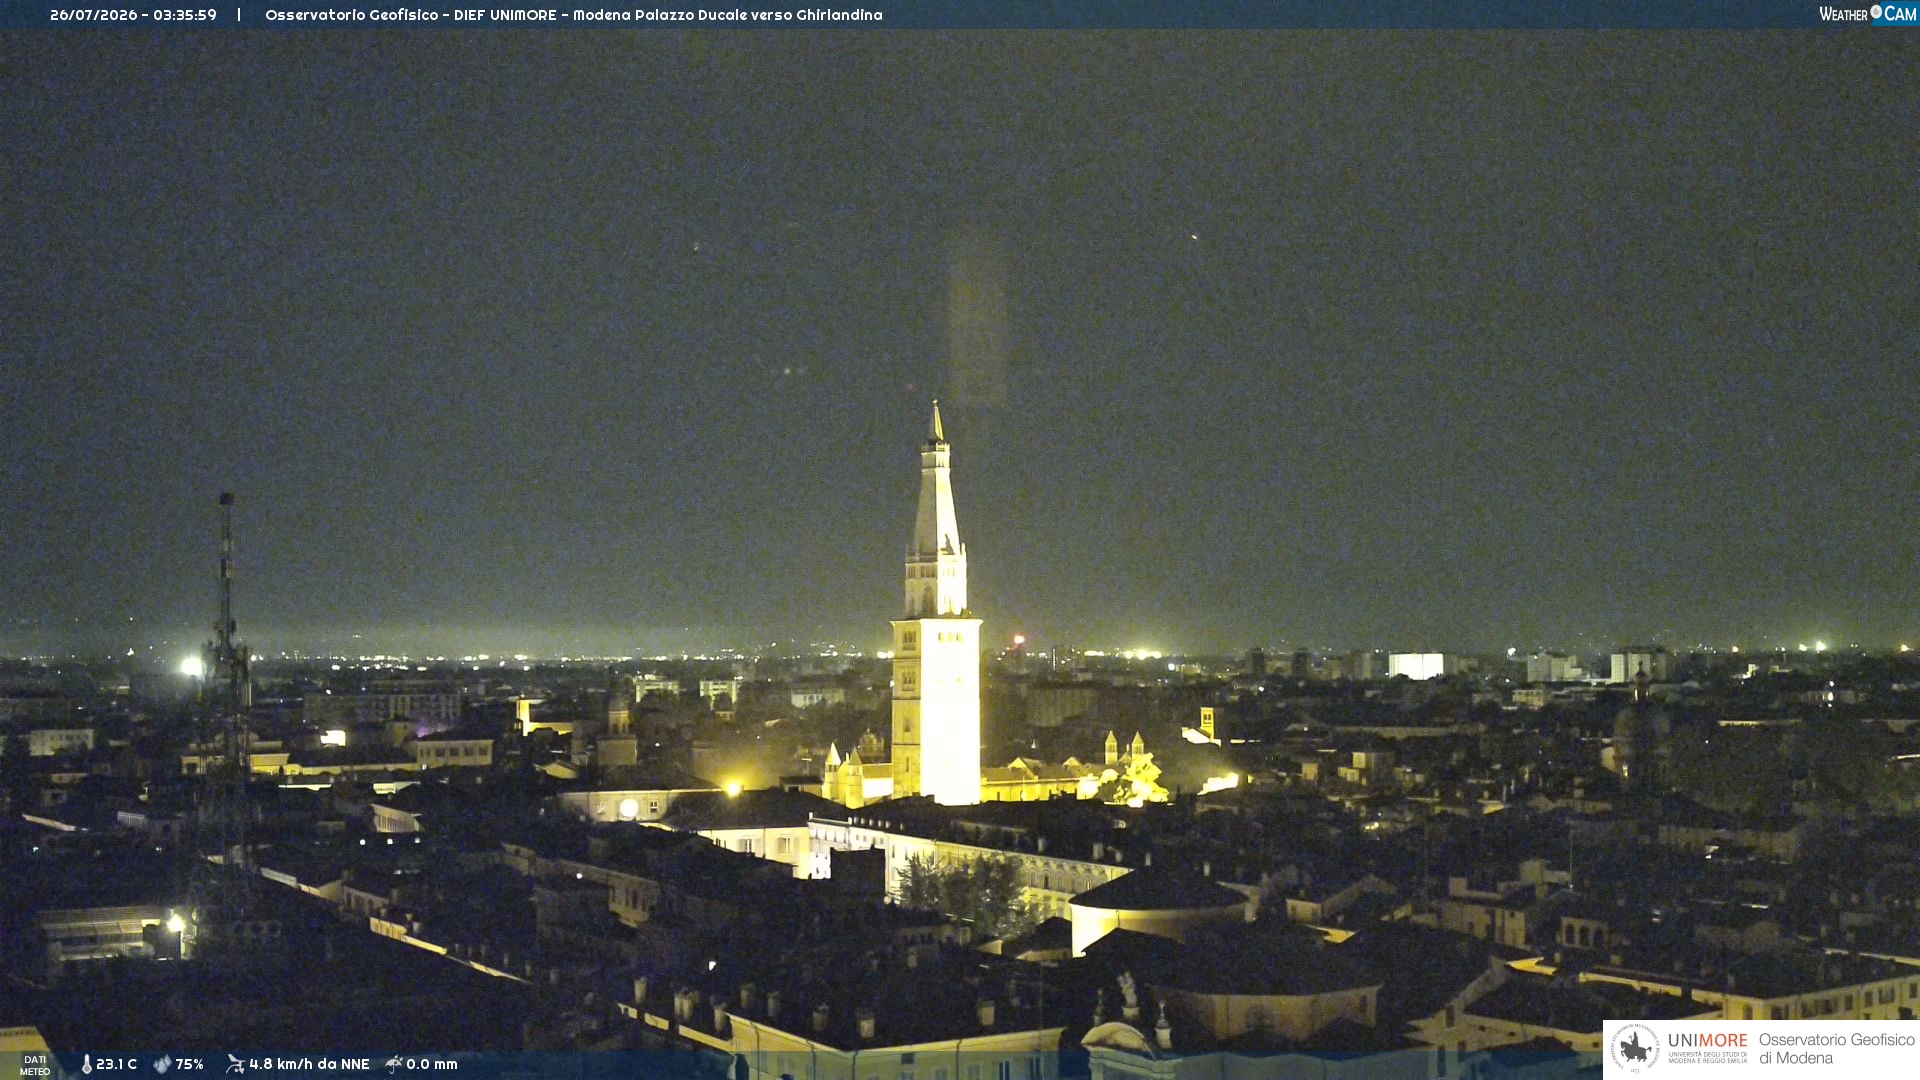Image resolution: width=1920 pixels, height=1080 pixels.
Task: Click the 23.1 C temperature reading
Action: 116,1064
